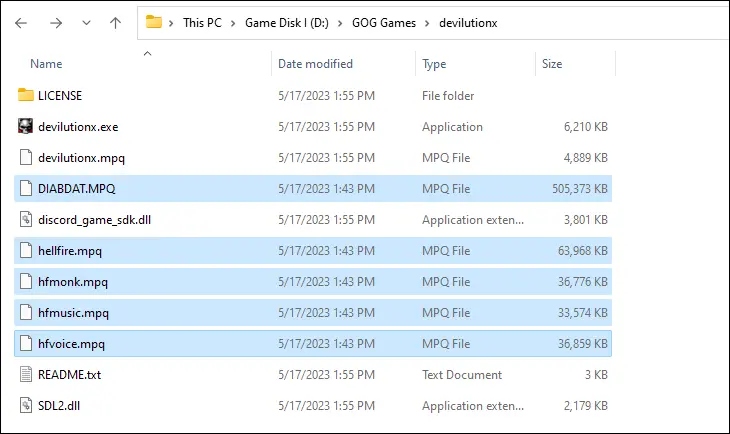The image size is (730, 434).
Task: Select the devilutionx.mpq file name
Action: click(81, 158)
